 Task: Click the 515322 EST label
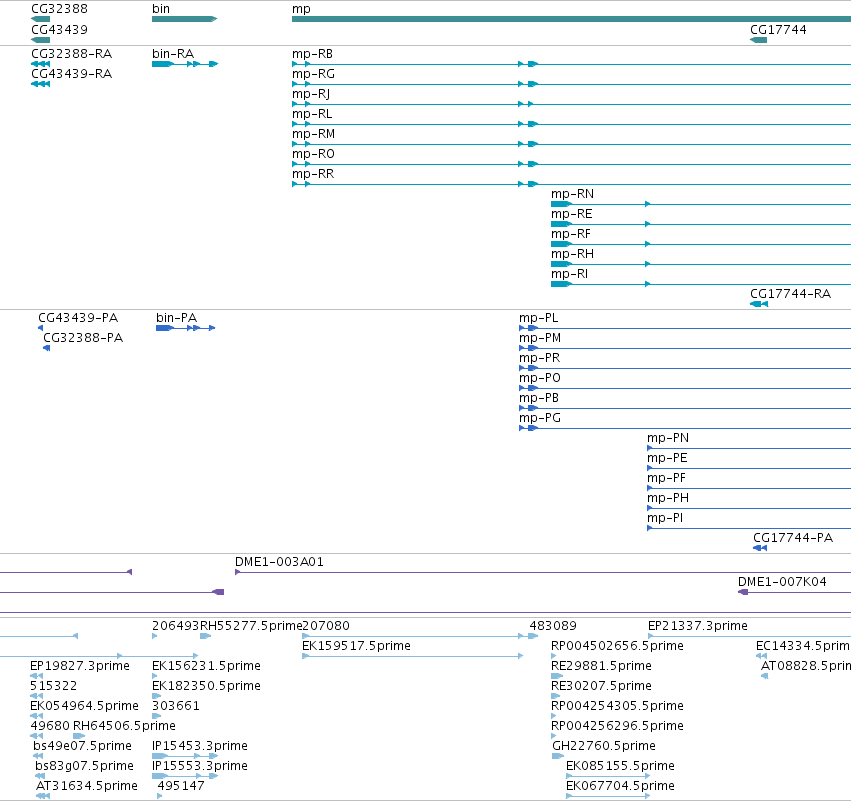[54, 686]
